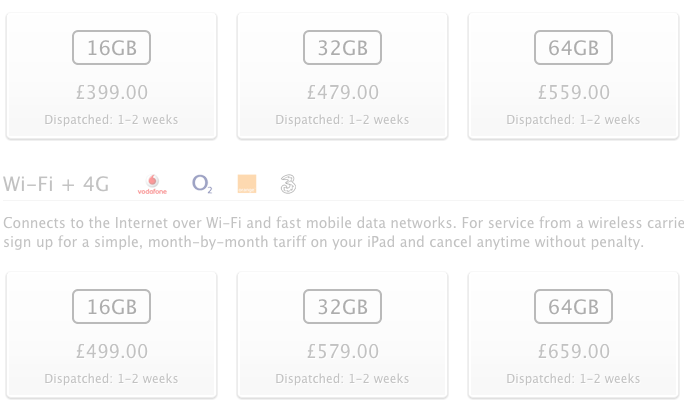Screen dimensions: 684x403
Task: Click the 16GB badge in the 4G row
Action: click(x=112, y=307)
